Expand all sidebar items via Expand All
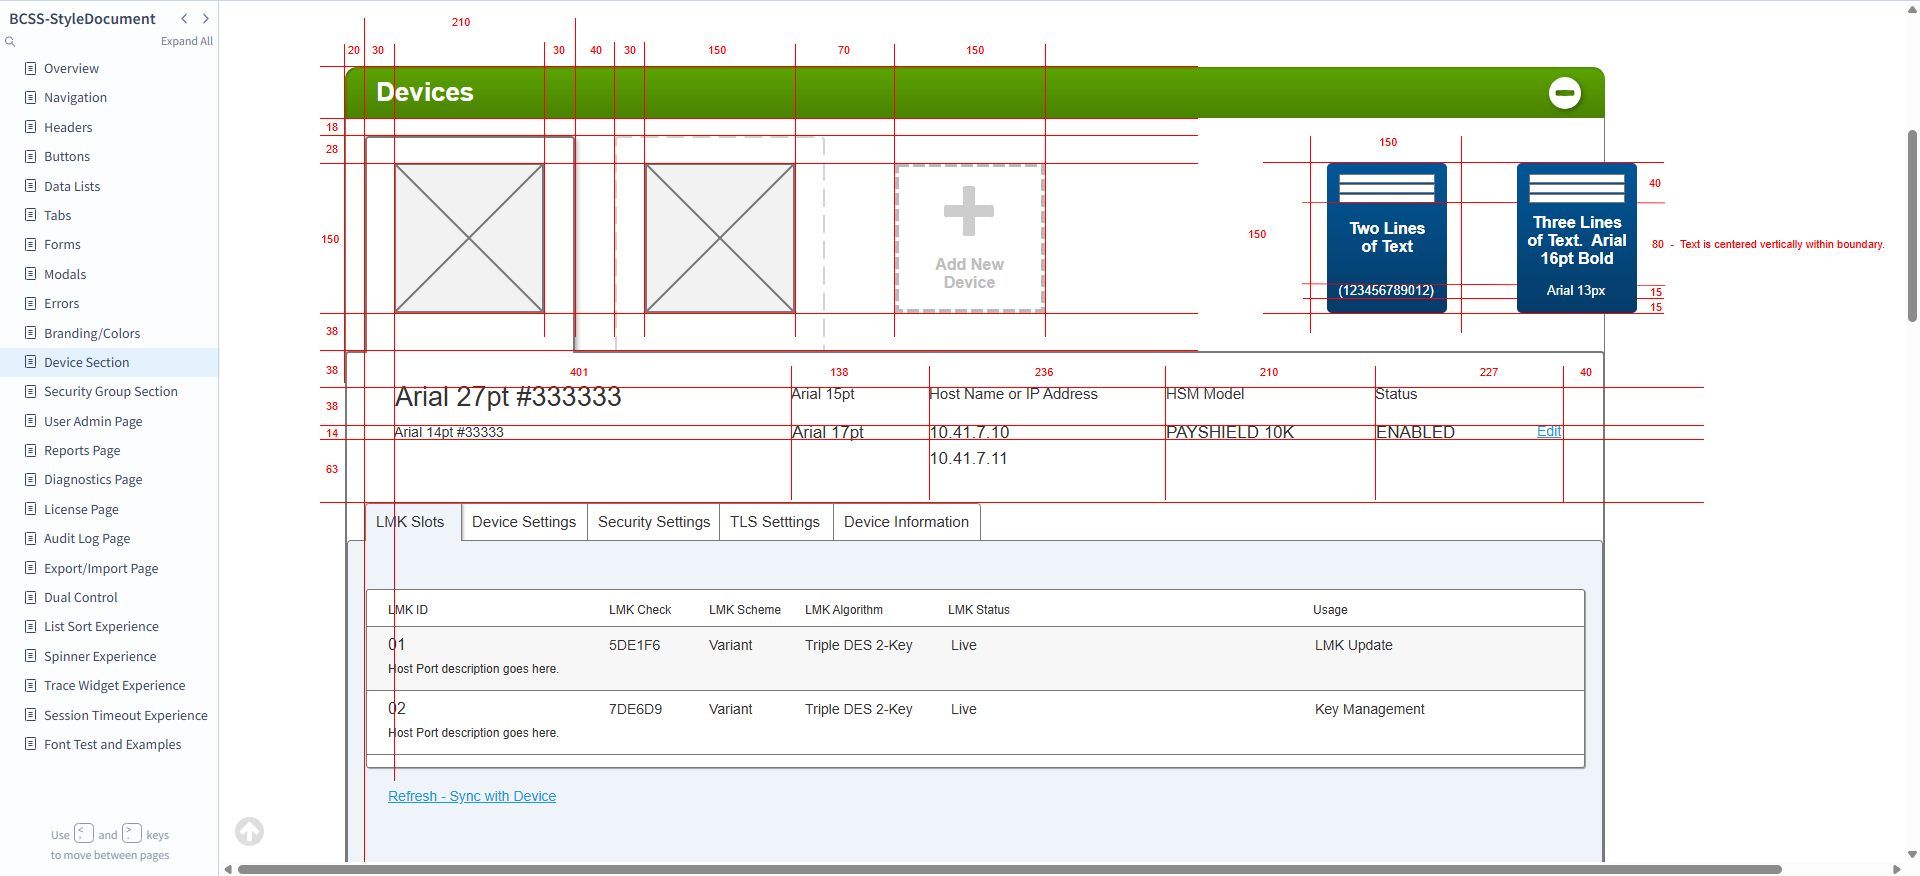The image size is (1920, 876). point(187,41)
